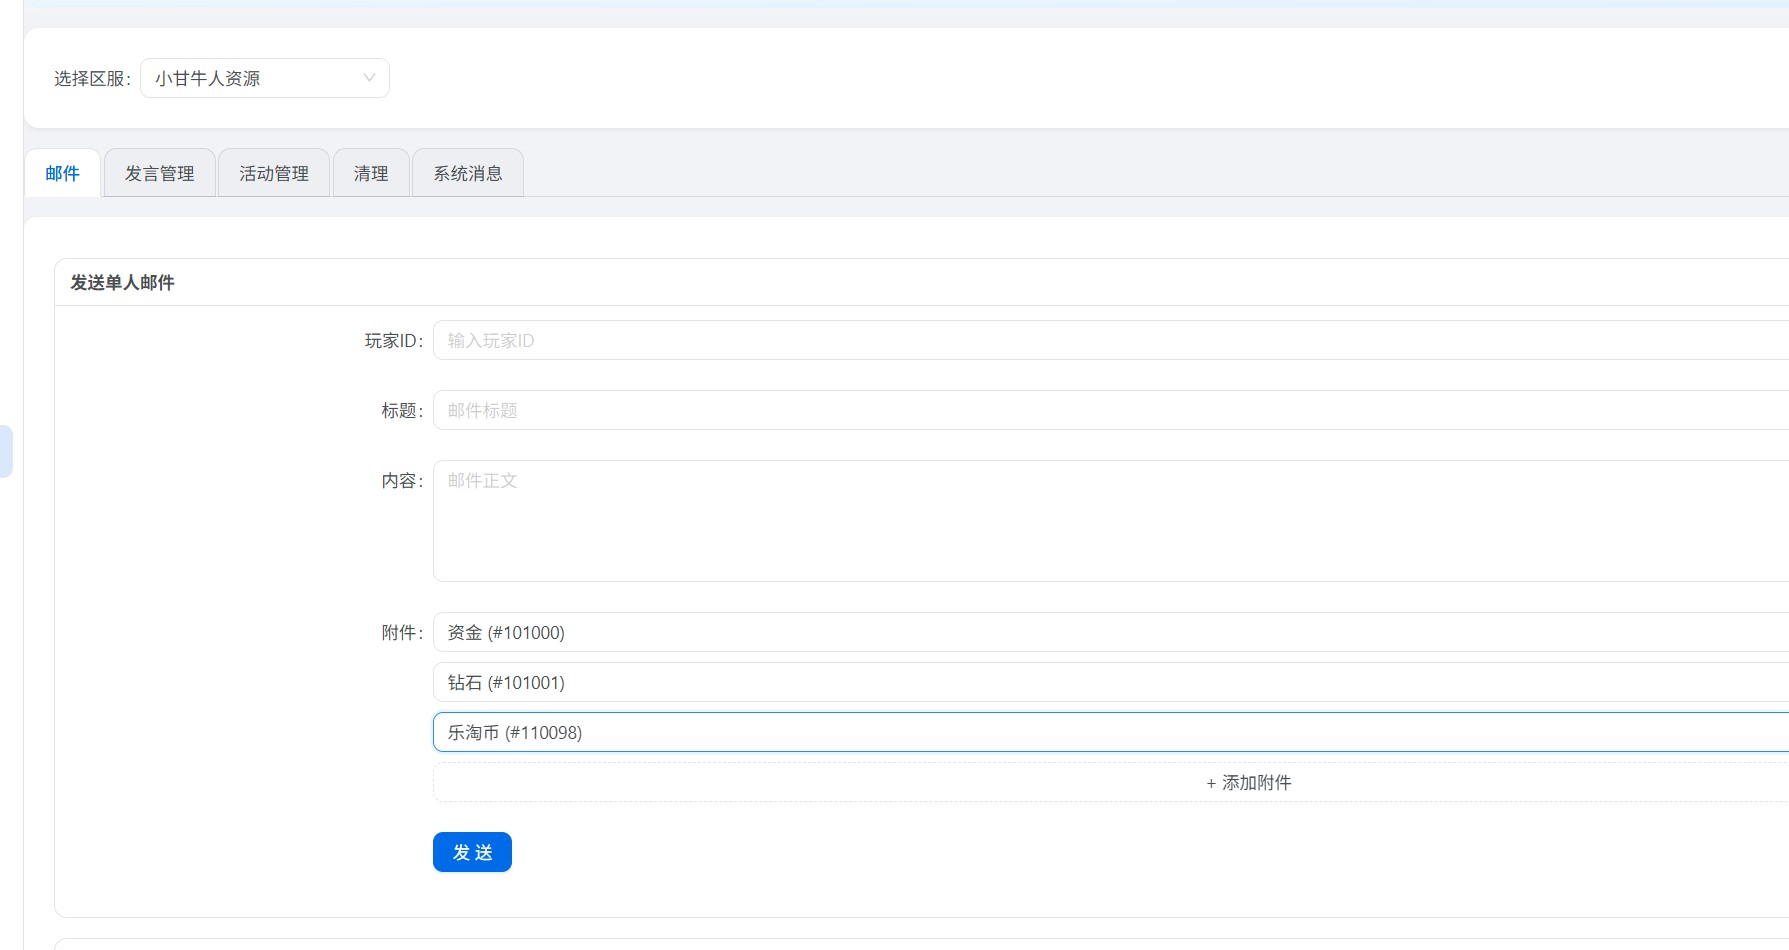Viewport: 1789px width, 950px height.
Task: Select the 钻石 (#101001) attachment field
Action: coord(1111,682)
